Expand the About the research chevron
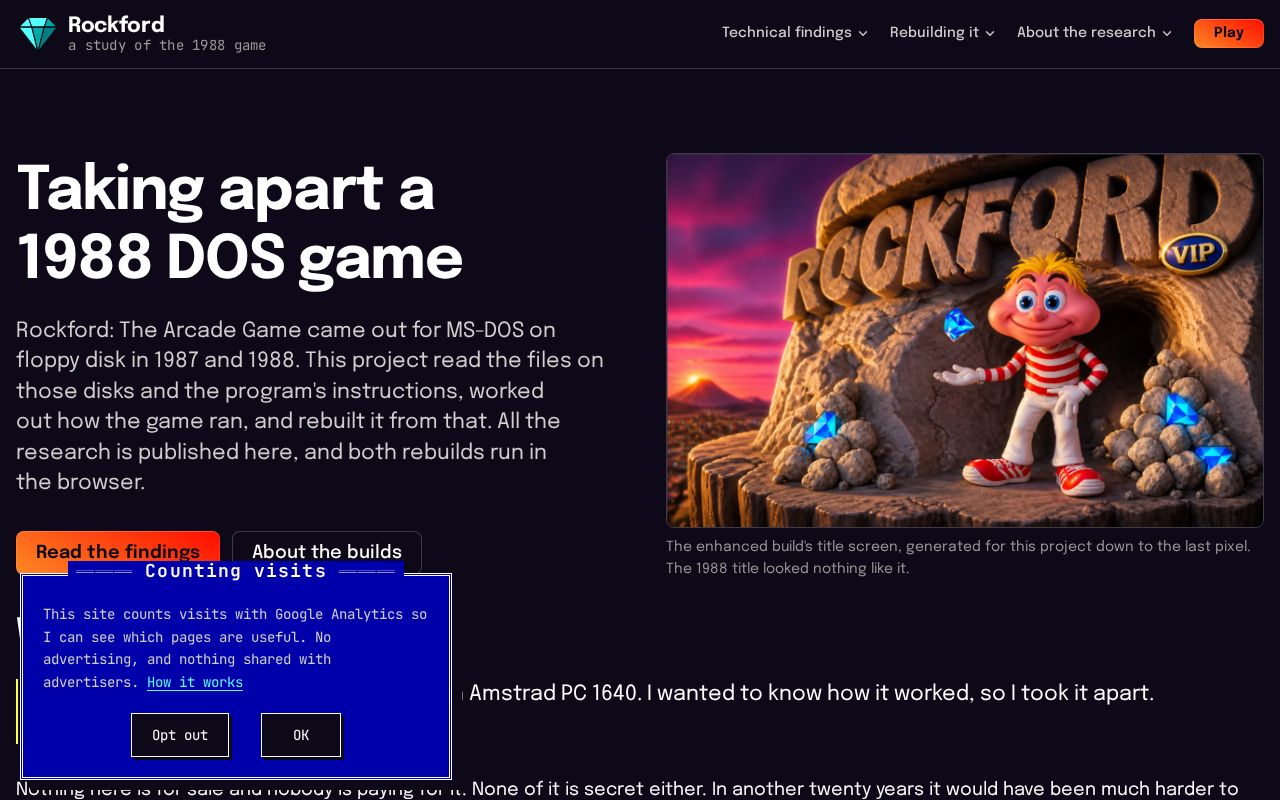This screenshot has height=800, width=1280. (x=1166, y=33)
